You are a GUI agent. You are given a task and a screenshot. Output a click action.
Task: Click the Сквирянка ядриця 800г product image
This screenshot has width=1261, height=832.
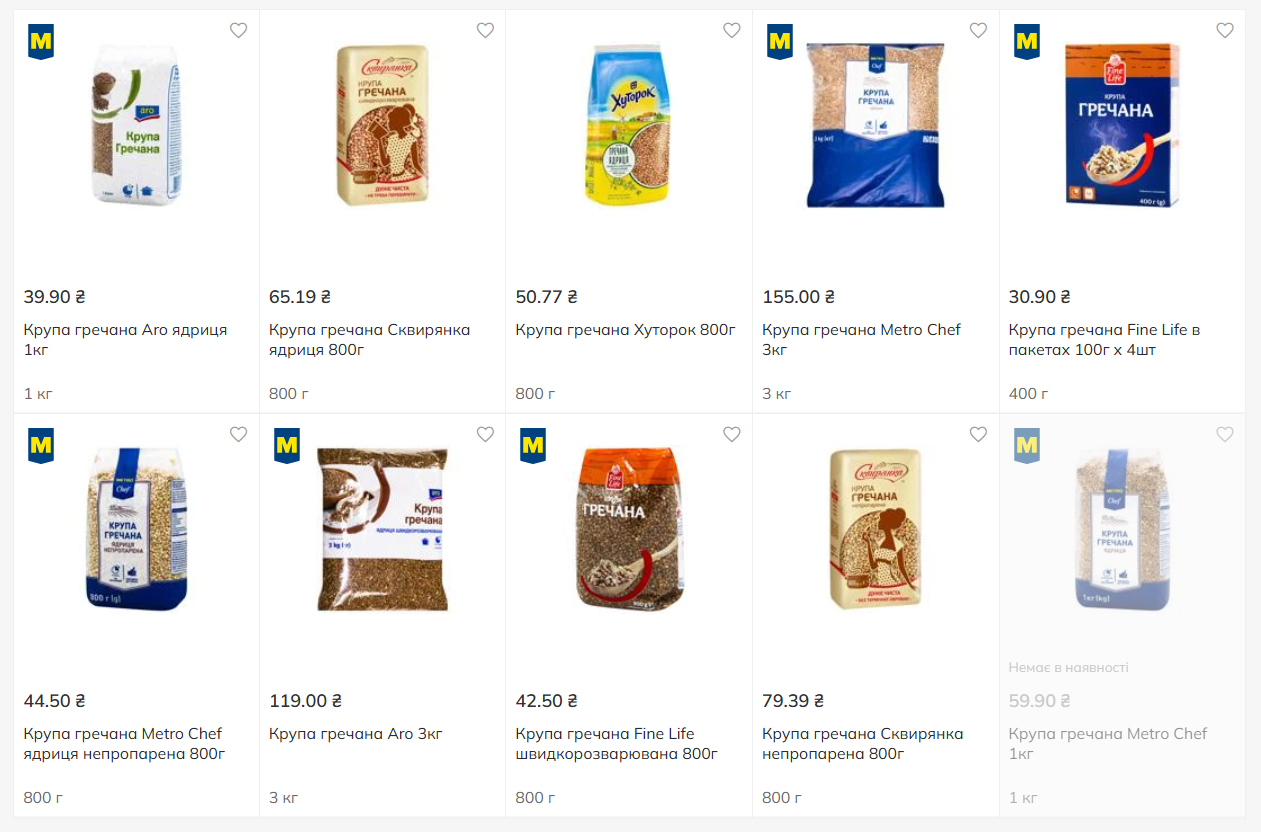382,125
